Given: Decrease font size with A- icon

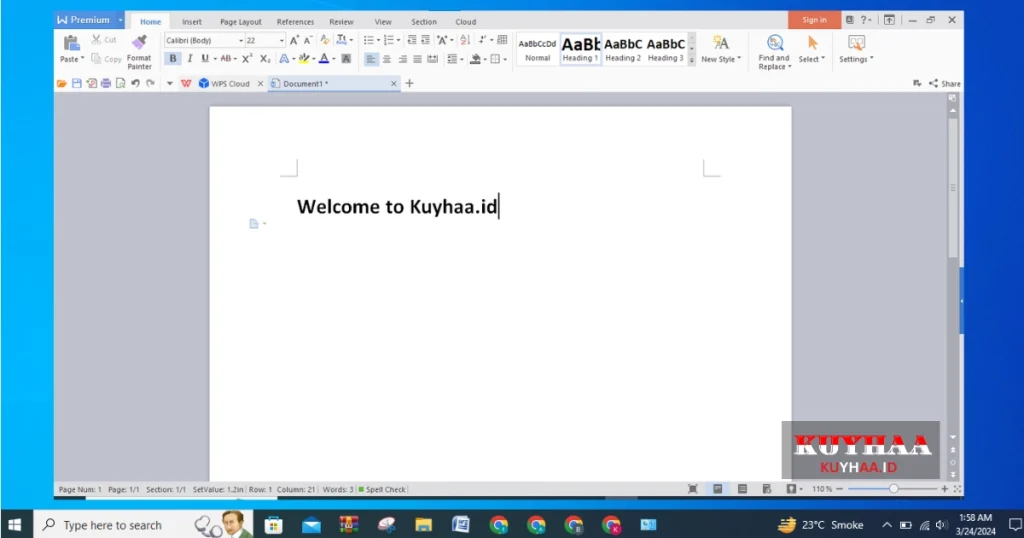Looking at the screenshot, I should [308, 40].
